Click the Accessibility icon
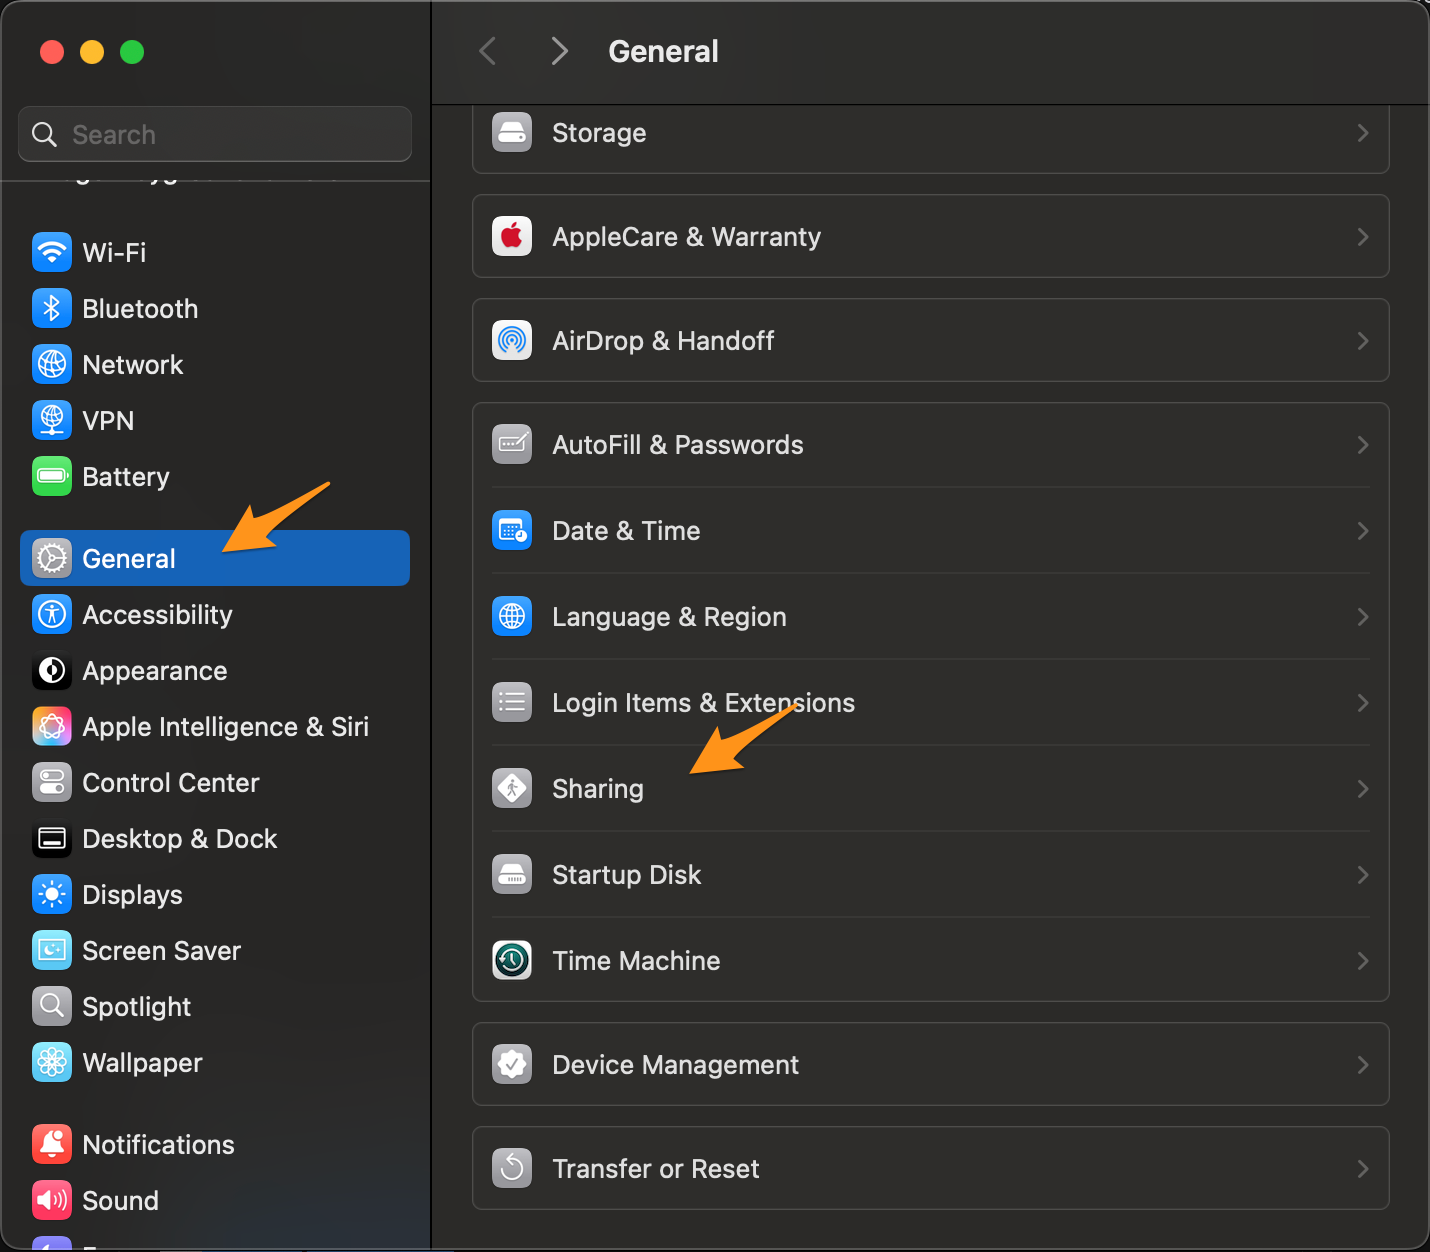Screen dimensions: 1430x1252 pyautogui.click(x=51, y=614)
